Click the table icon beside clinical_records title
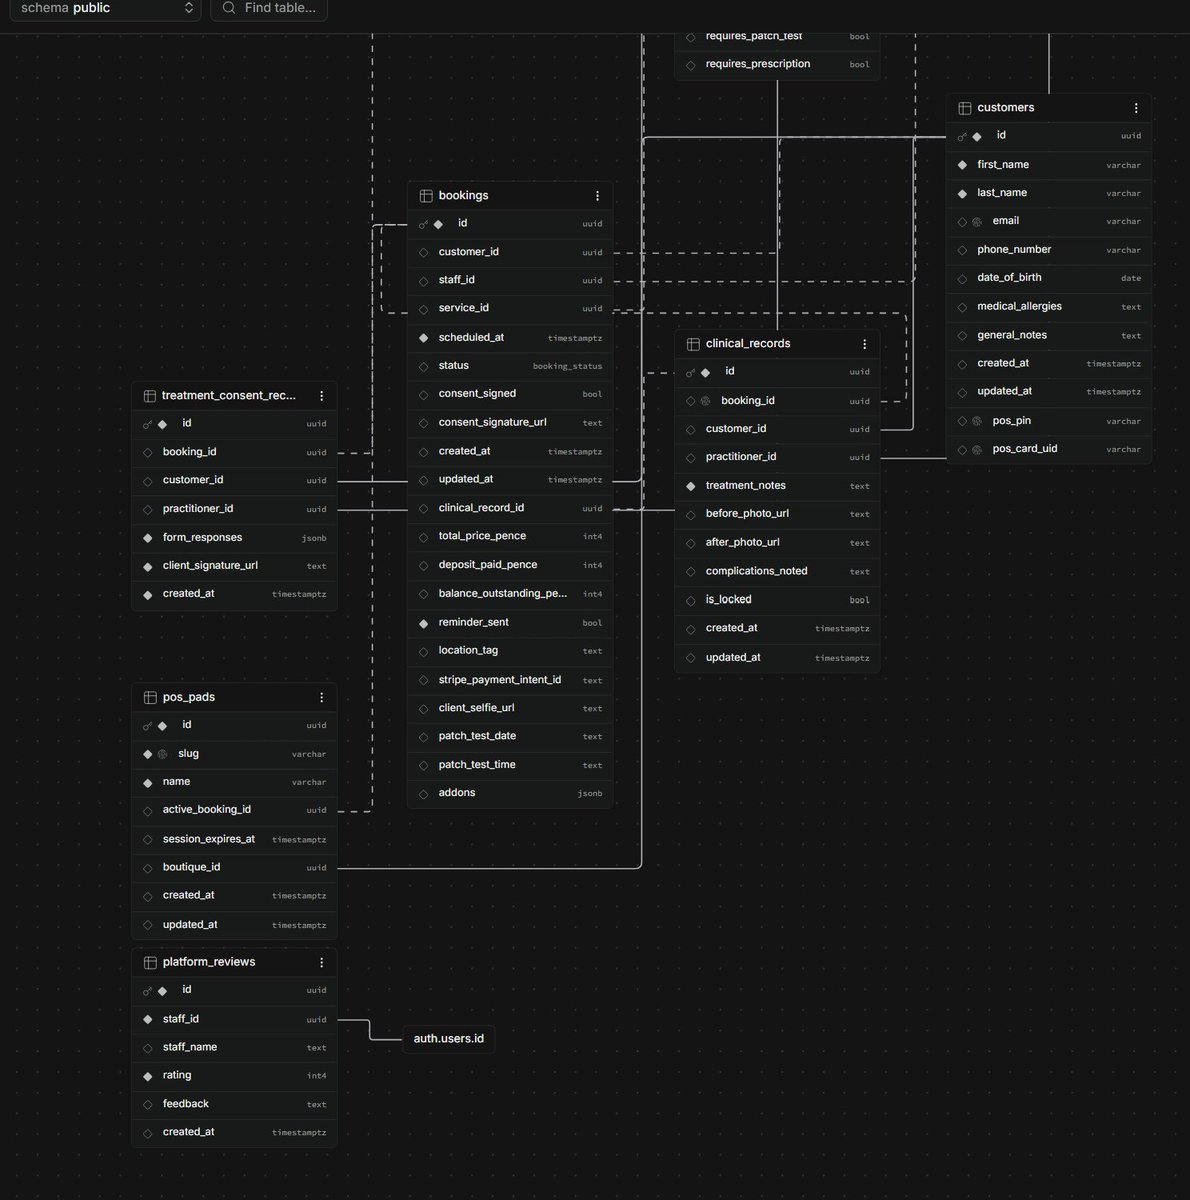The width and height of the screenshot is (1190, 1200). [692, 344]
